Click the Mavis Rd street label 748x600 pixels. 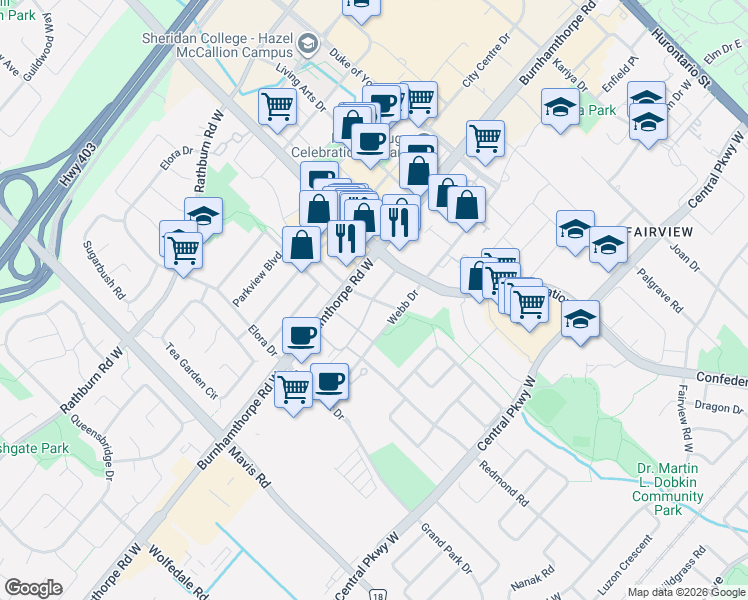249,467
